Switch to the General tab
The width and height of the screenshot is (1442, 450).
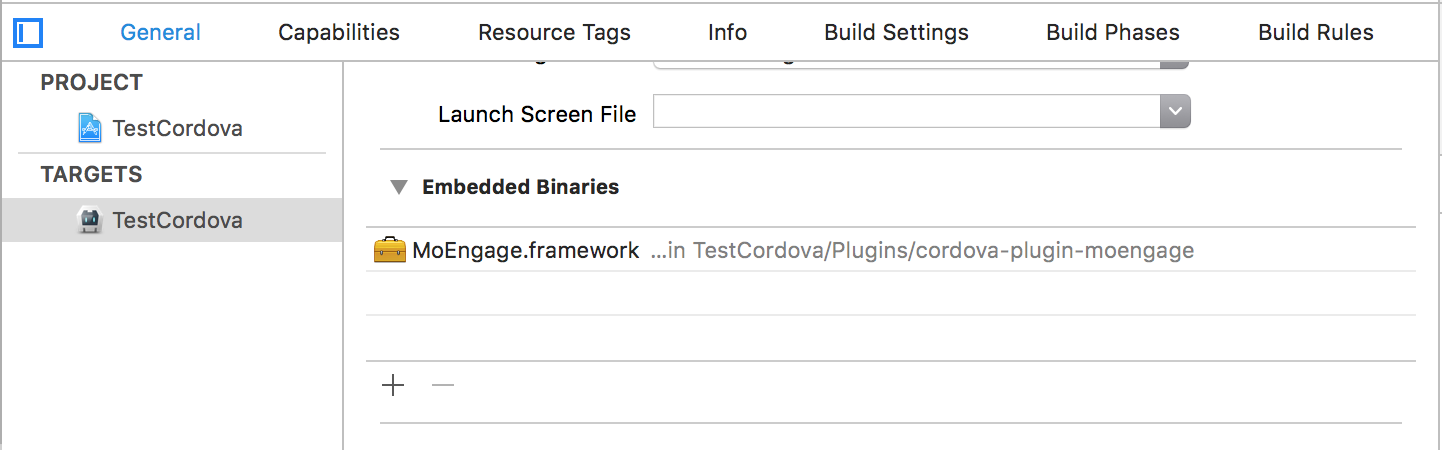tap(161, 32)
